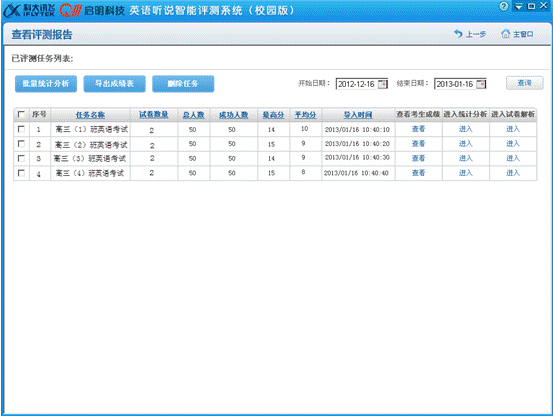Image resolution: width=553 pixels, height=416 pixels.
Task: Sort table by 平均分 column header
Action: coord(305,115)
